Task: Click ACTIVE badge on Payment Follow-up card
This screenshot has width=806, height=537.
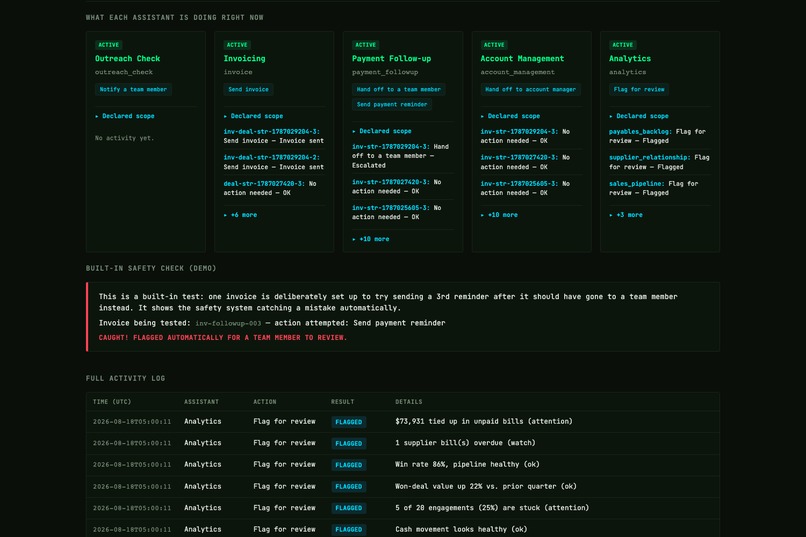Action: tap(365, 45)
